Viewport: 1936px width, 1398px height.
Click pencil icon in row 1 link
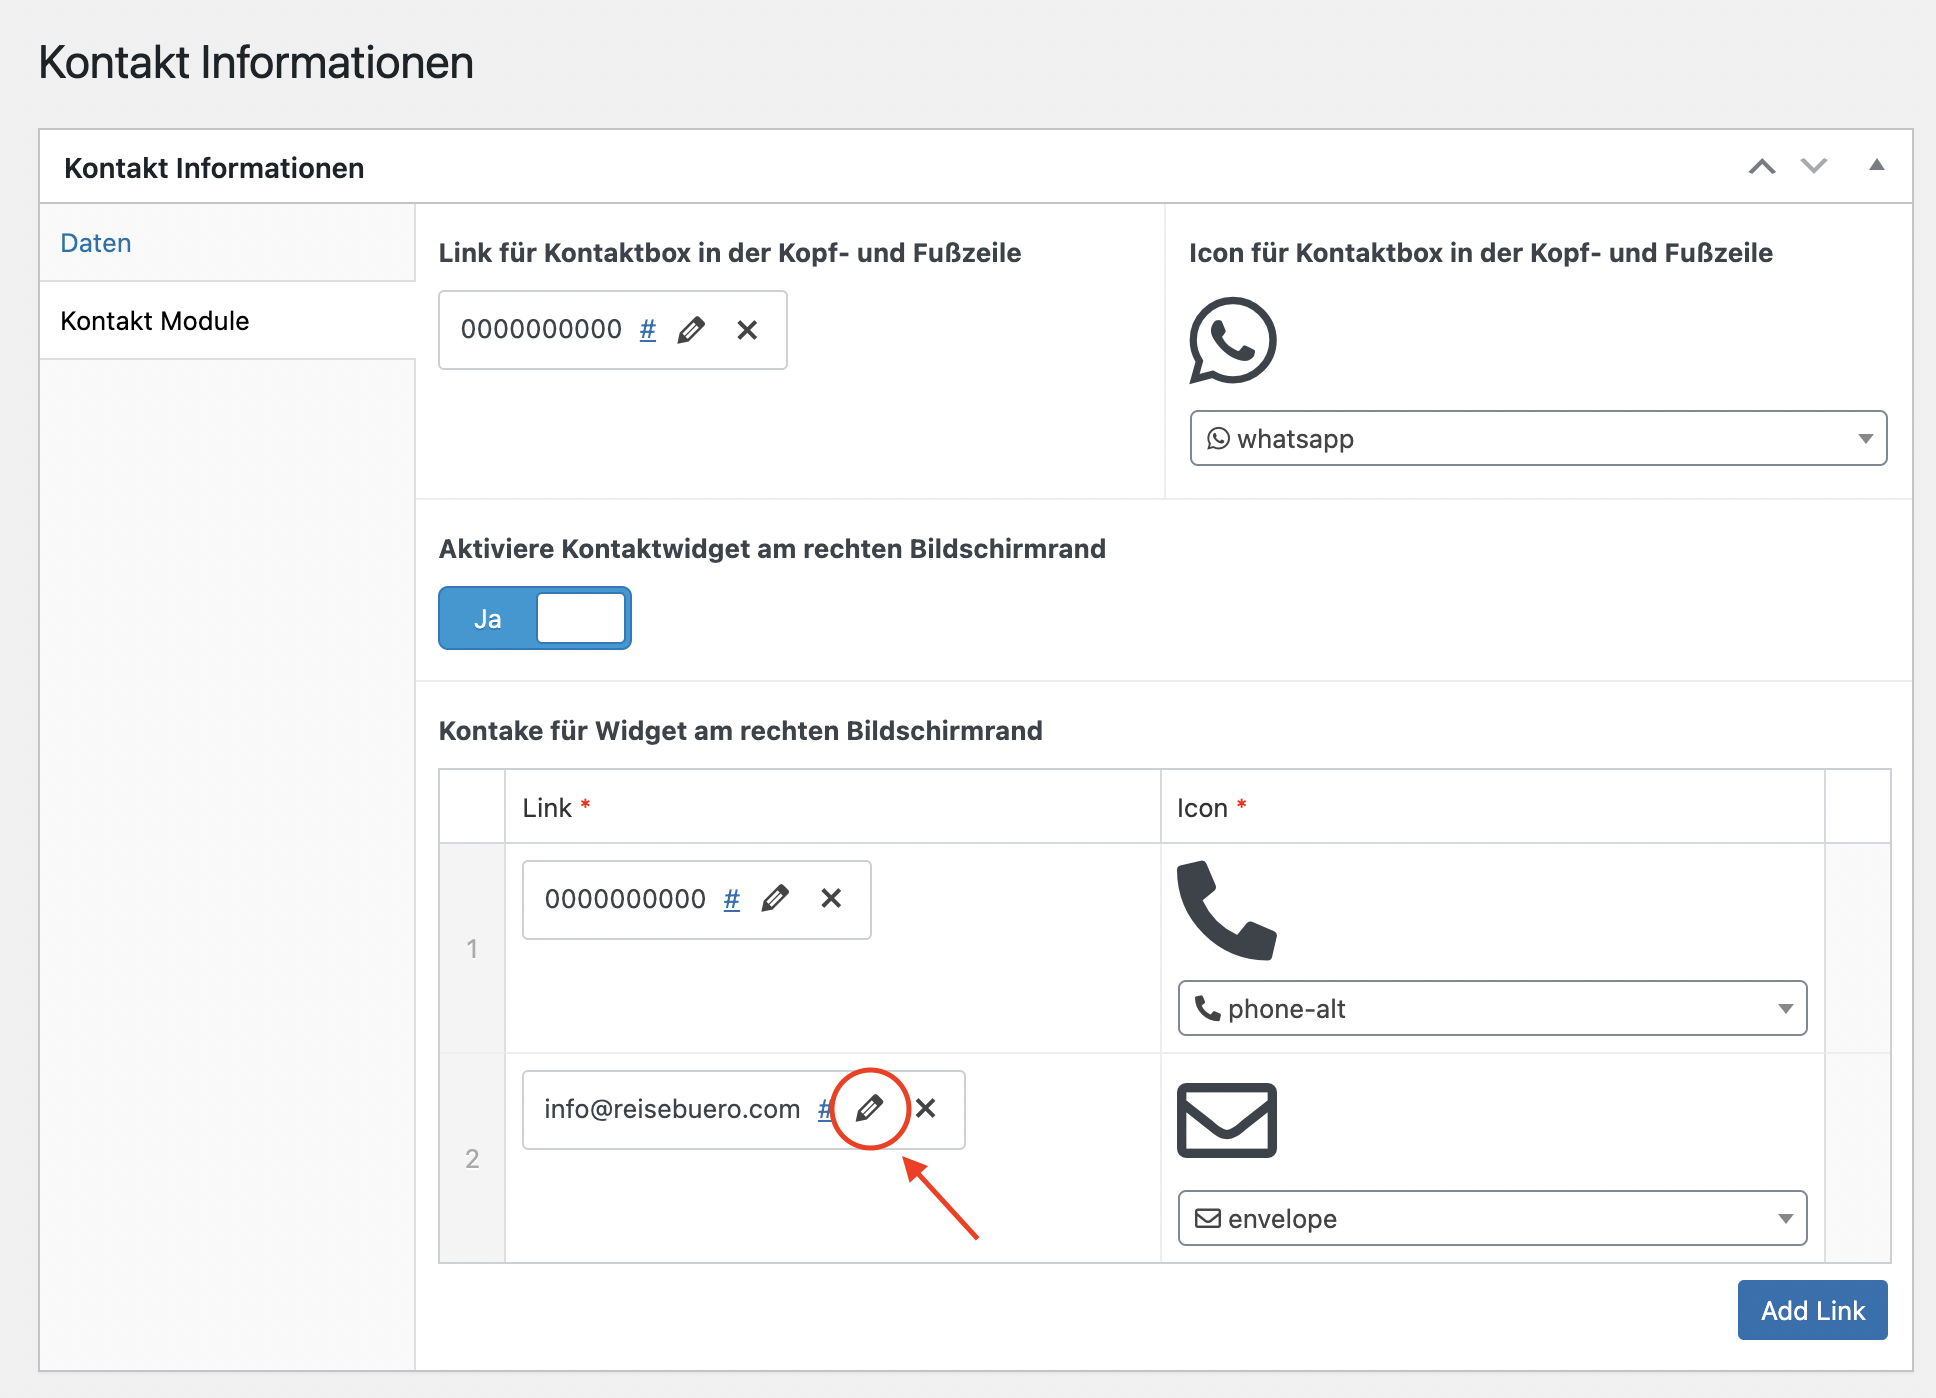click(x=775, y=899)
